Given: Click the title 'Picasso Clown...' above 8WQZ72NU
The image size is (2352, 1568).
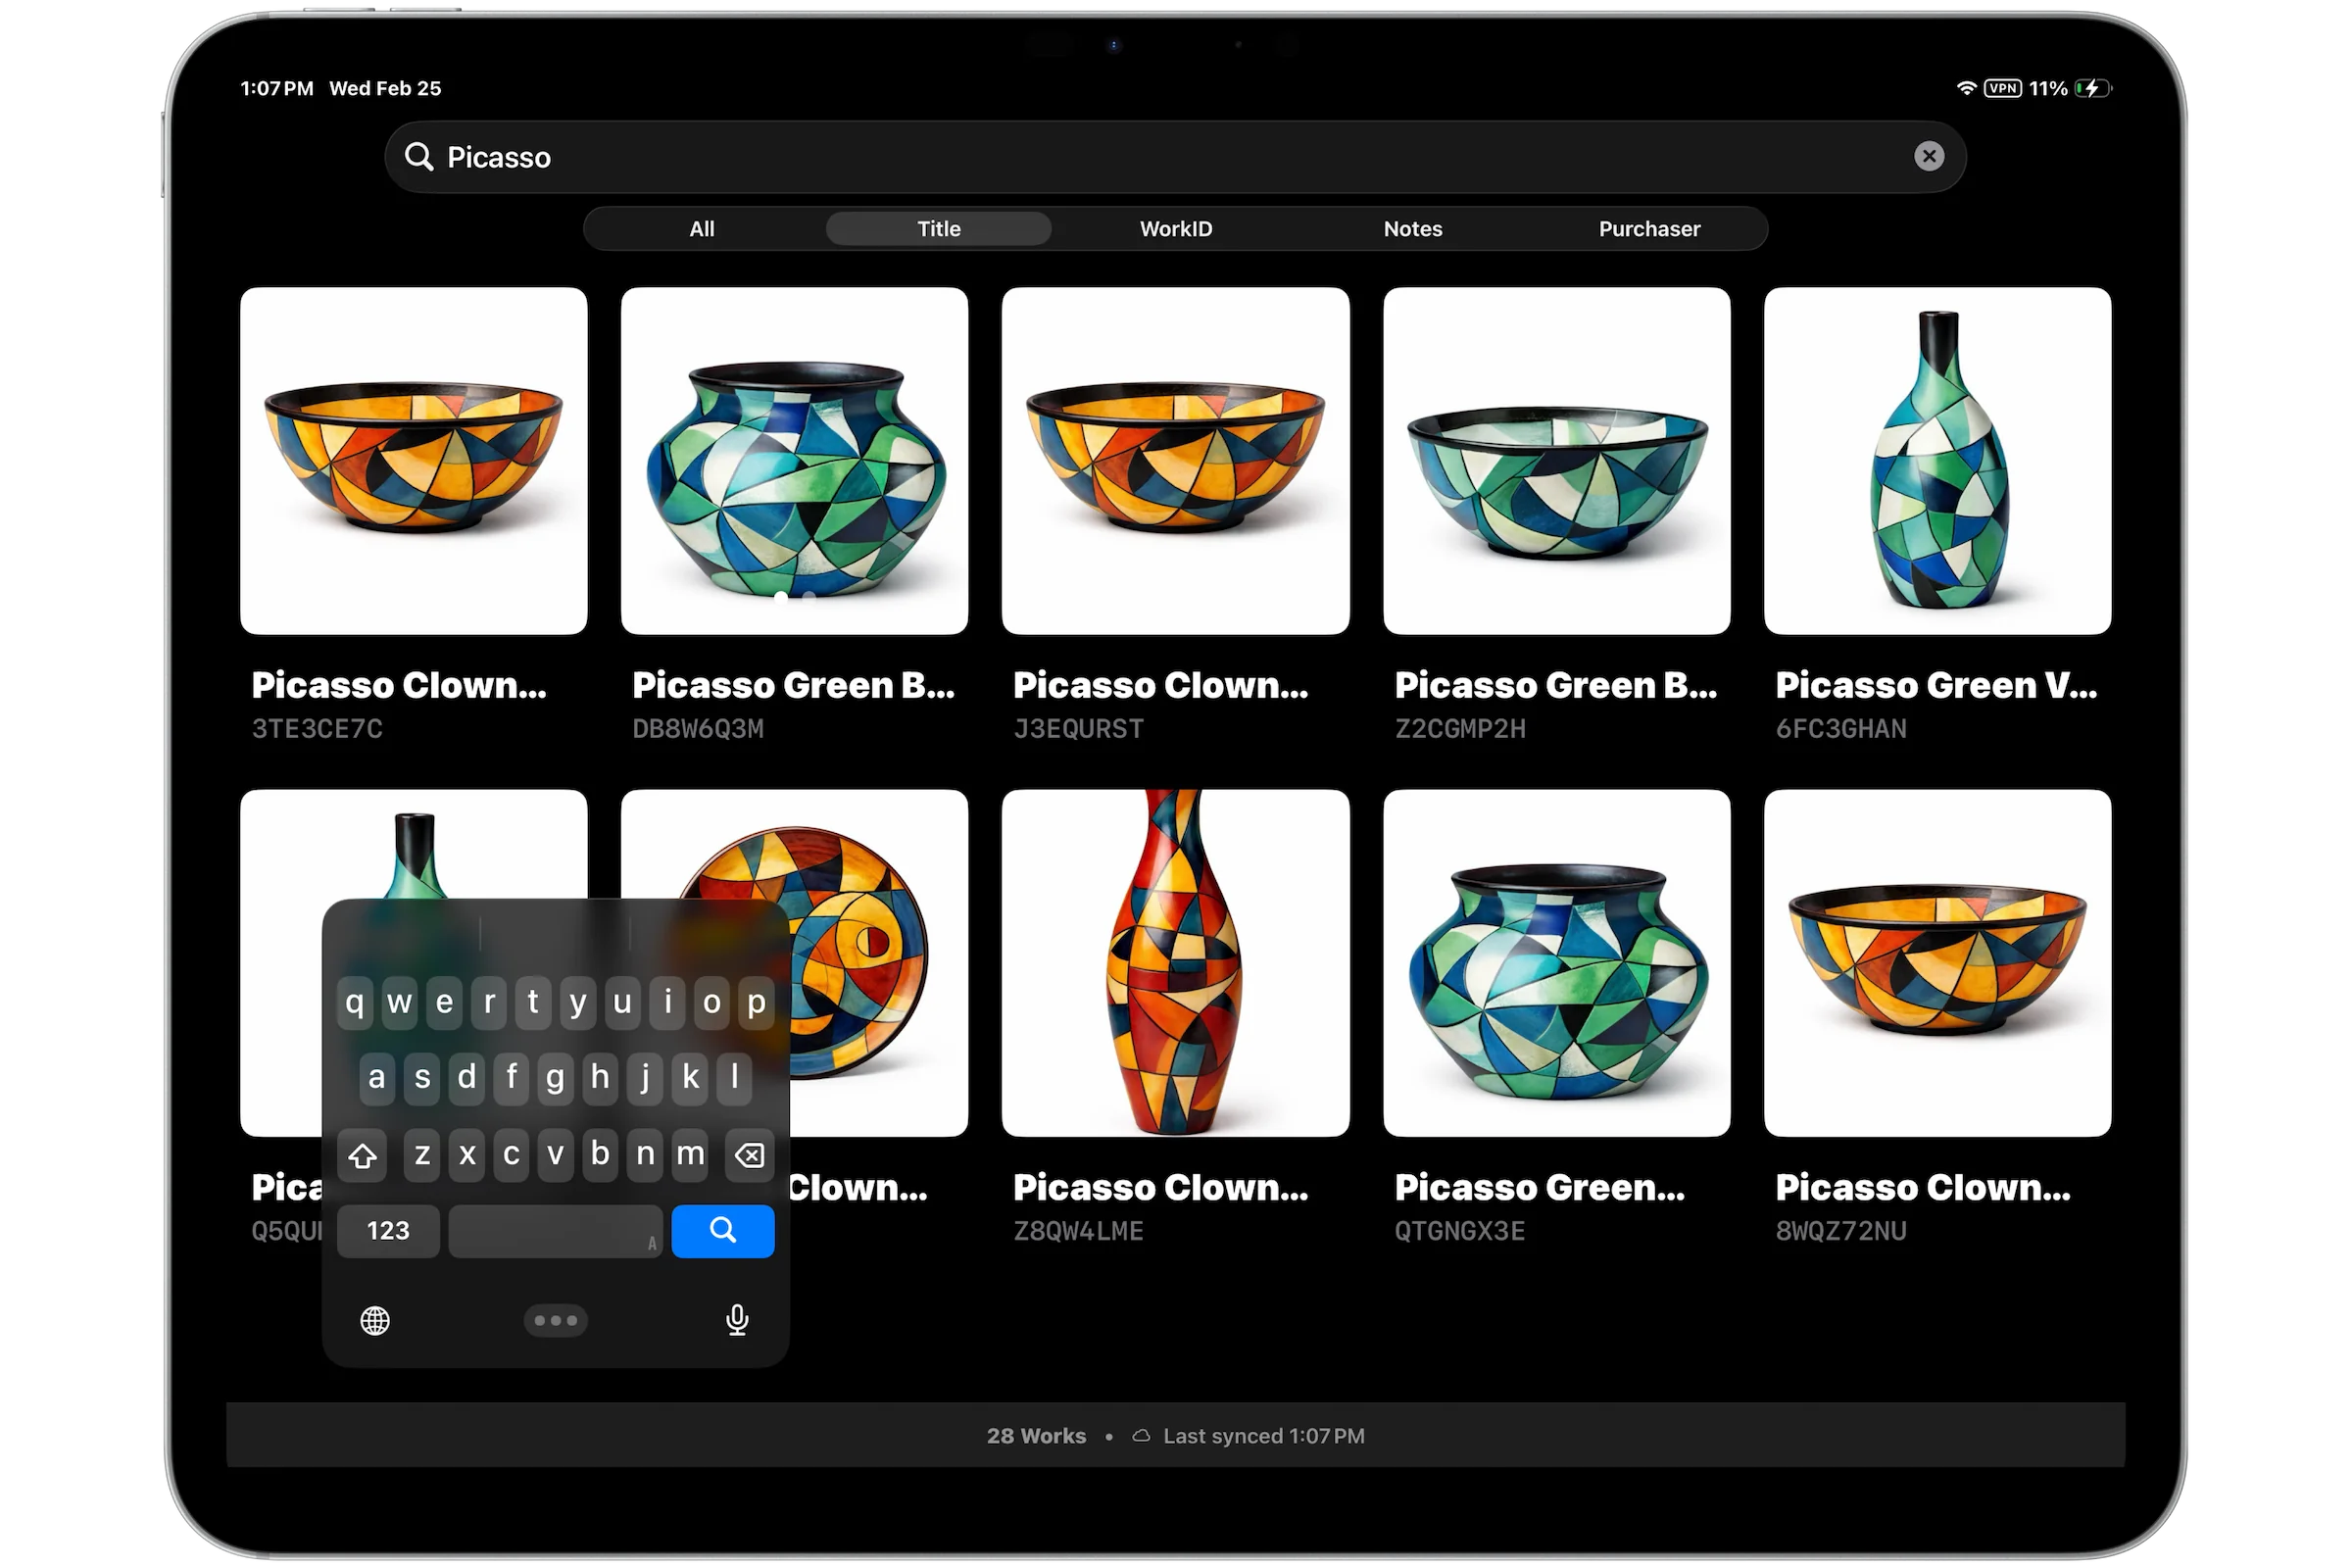Looking at the screenshot, I should coord(1923,1187).
